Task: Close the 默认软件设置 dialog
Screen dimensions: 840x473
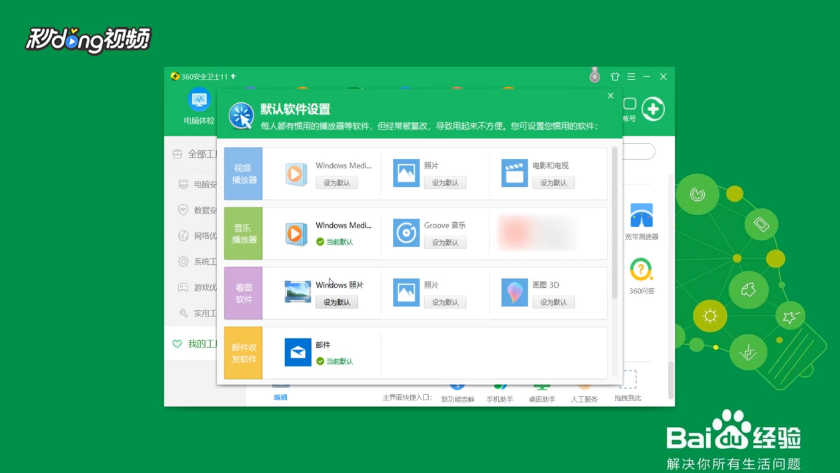Action: tap(610, 96)
